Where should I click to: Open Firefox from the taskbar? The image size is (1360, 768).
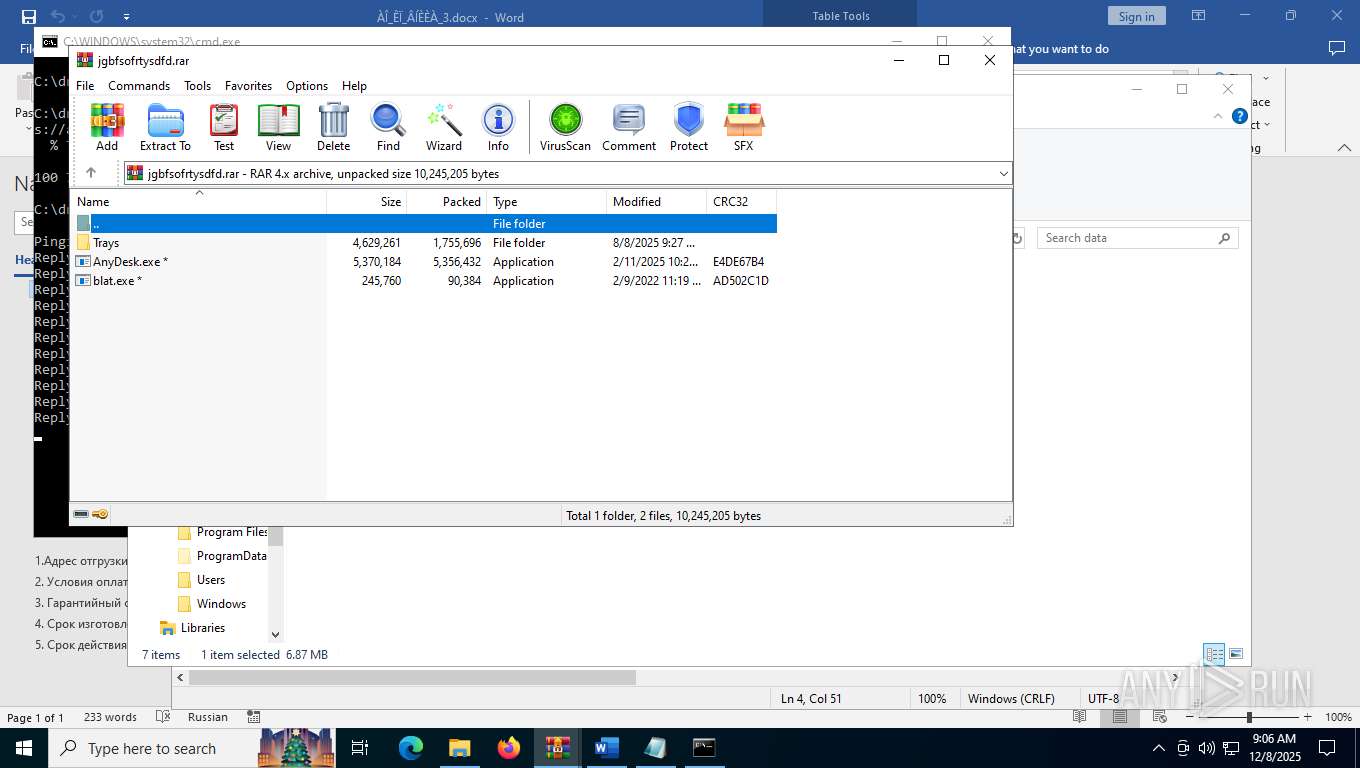click(509, 747)
